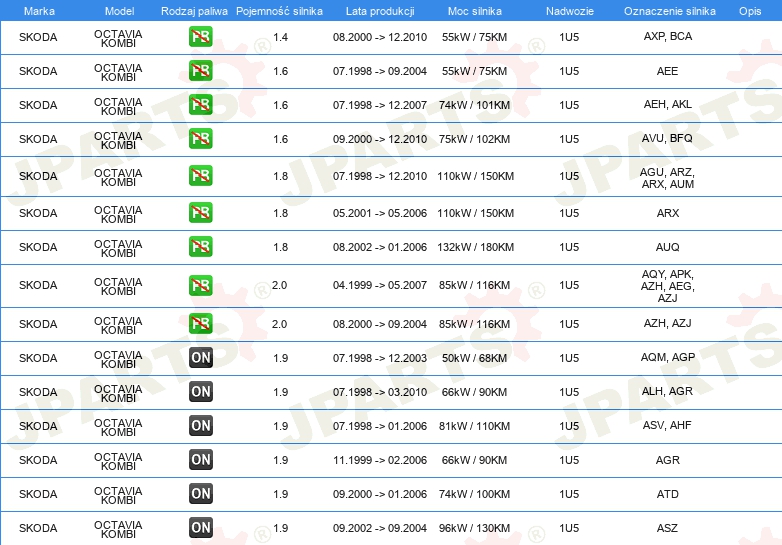This screenshot has height=545, width=782.
Task: Click the Lata produkcji column header
Action: (380, 11)
